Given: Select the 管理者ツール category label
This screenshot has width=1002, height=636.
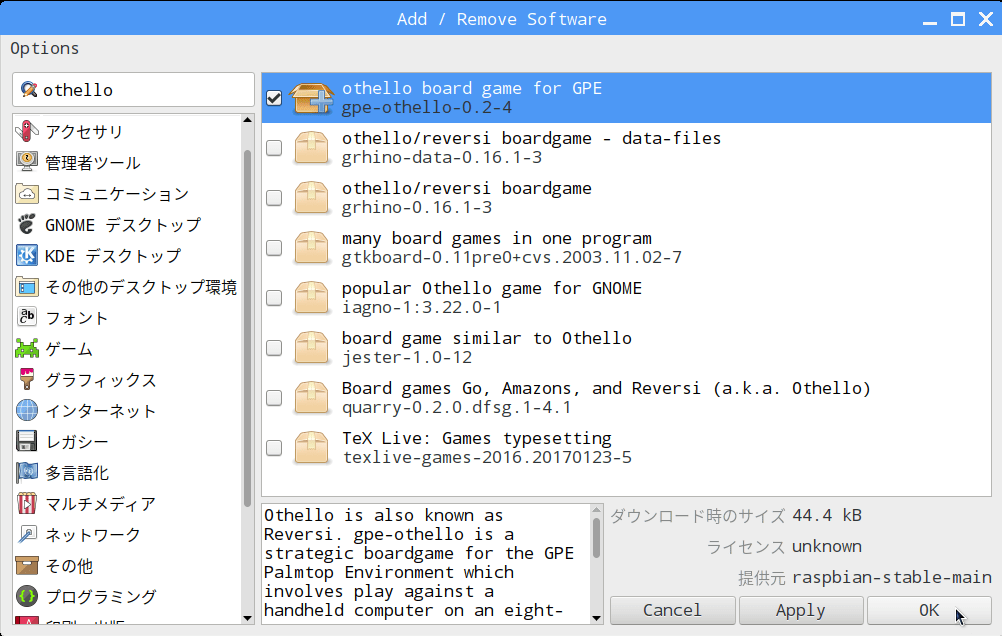Looking at the screenshot, I should click(x=93, y=163).
